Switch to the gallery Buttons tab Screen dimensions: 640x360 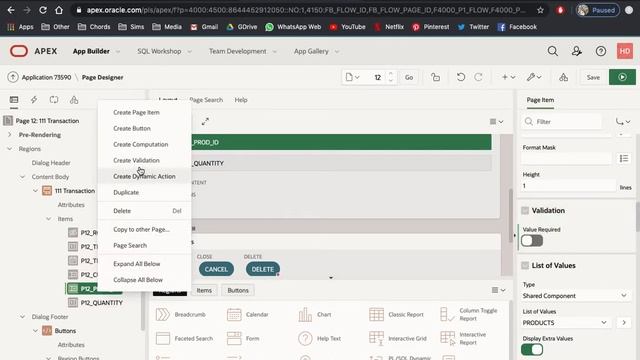[238, 290]
